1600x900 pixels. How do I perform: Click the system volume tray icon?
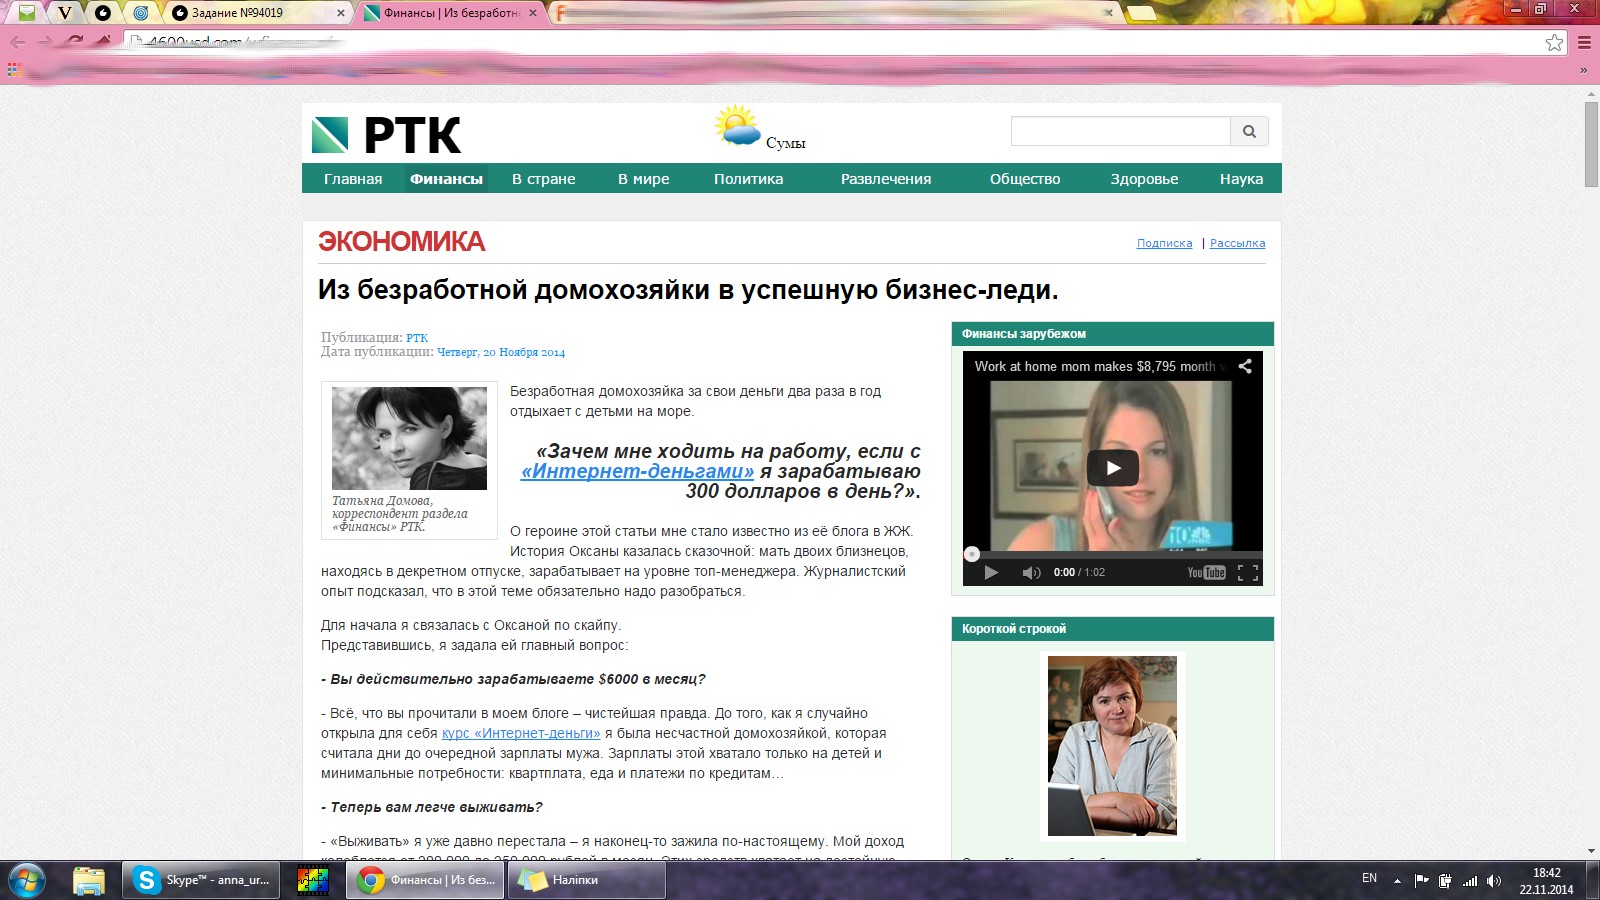1493,881
